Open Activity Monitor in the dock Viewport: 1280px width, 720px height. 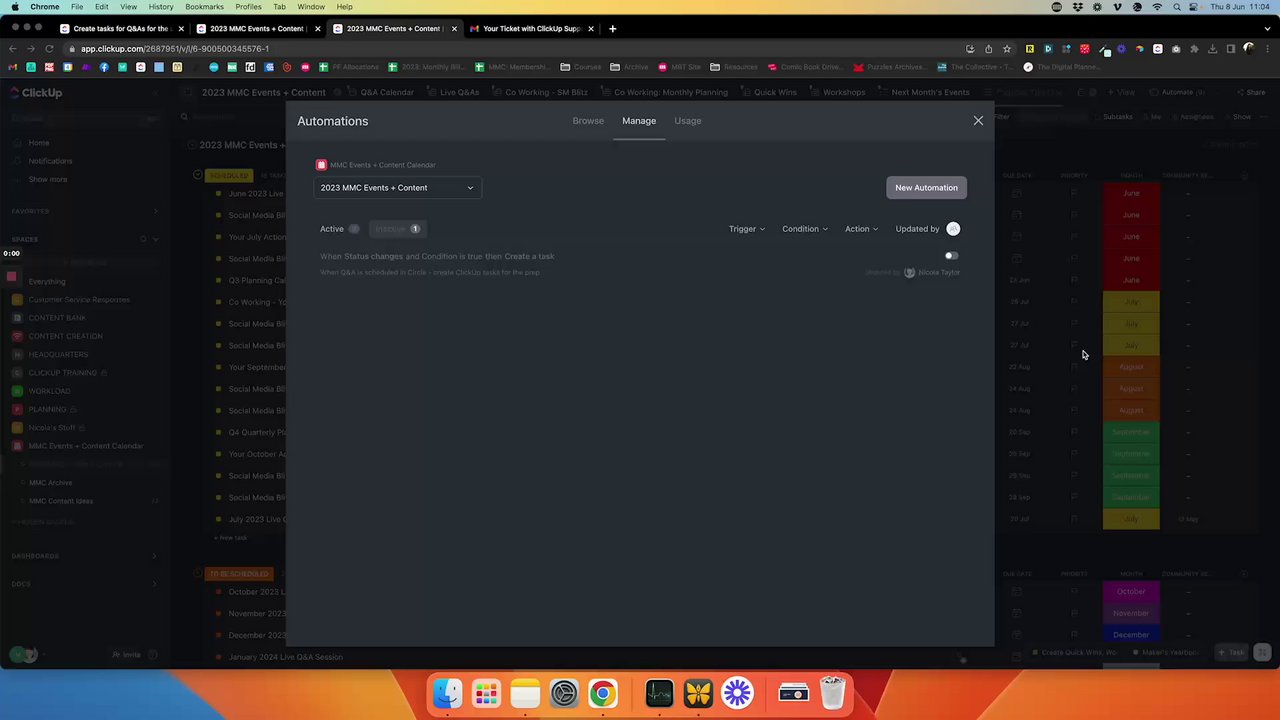tap(659, 693)
